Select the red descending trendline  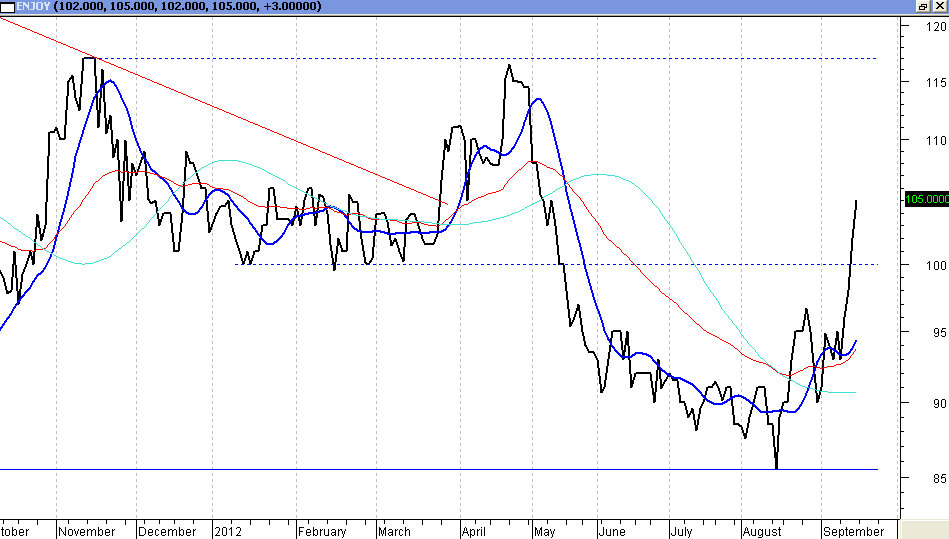223,111
